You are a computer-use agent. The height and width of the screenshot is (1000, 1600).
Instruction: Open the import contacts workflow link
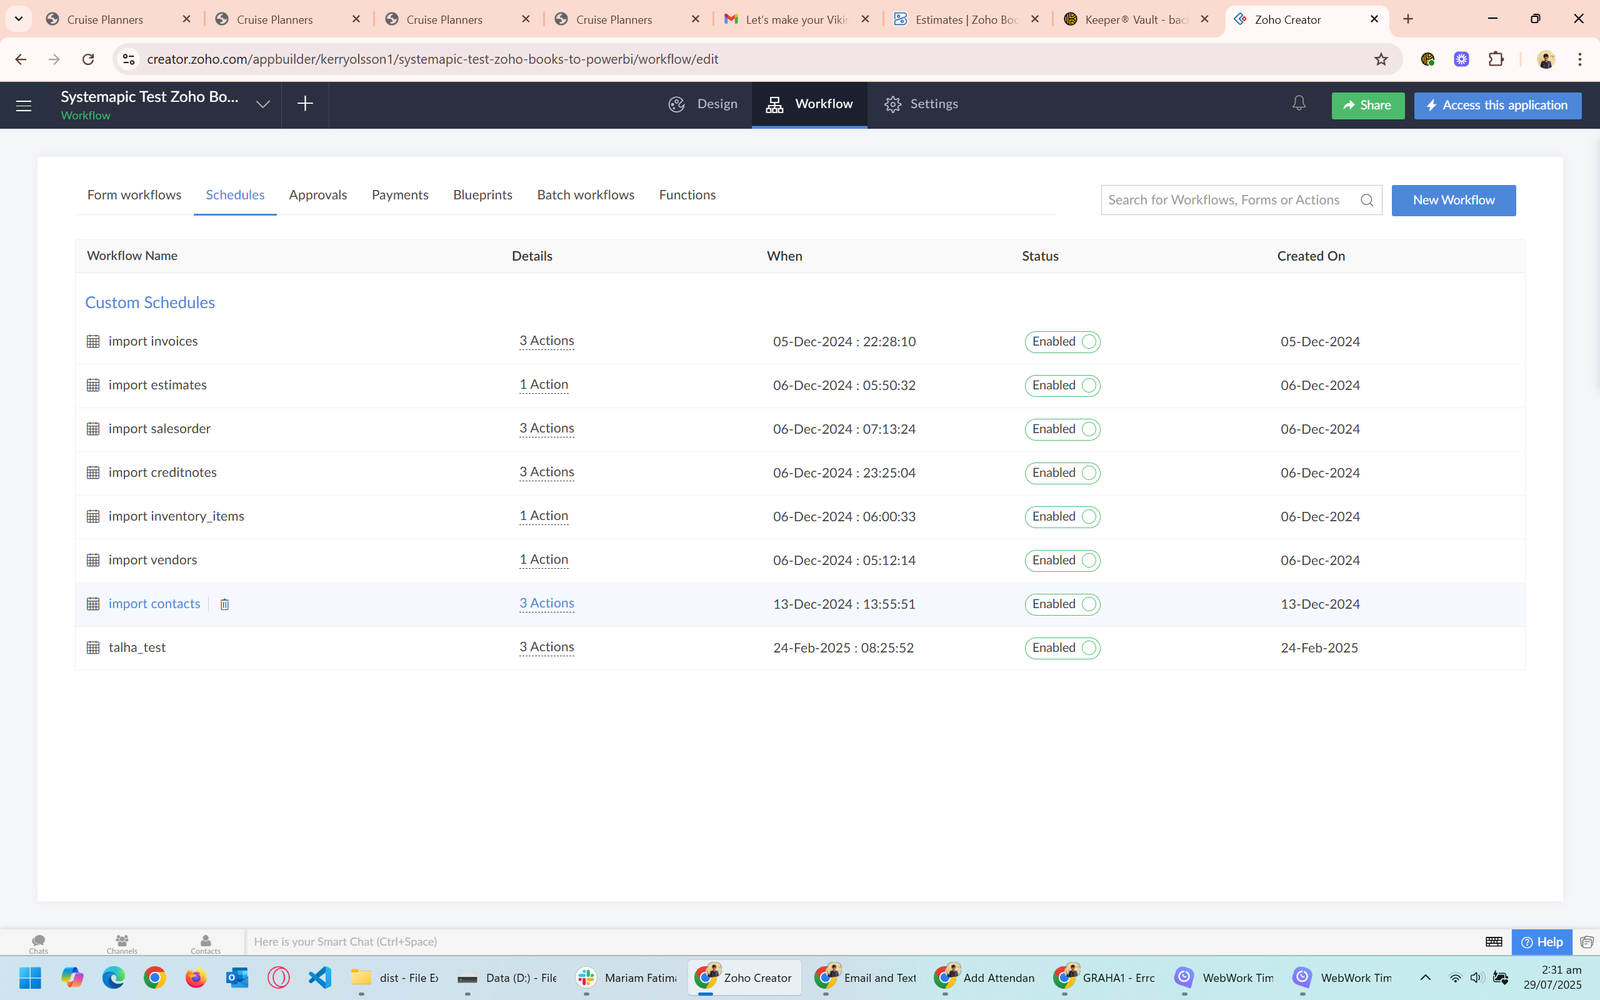point(154,604)
